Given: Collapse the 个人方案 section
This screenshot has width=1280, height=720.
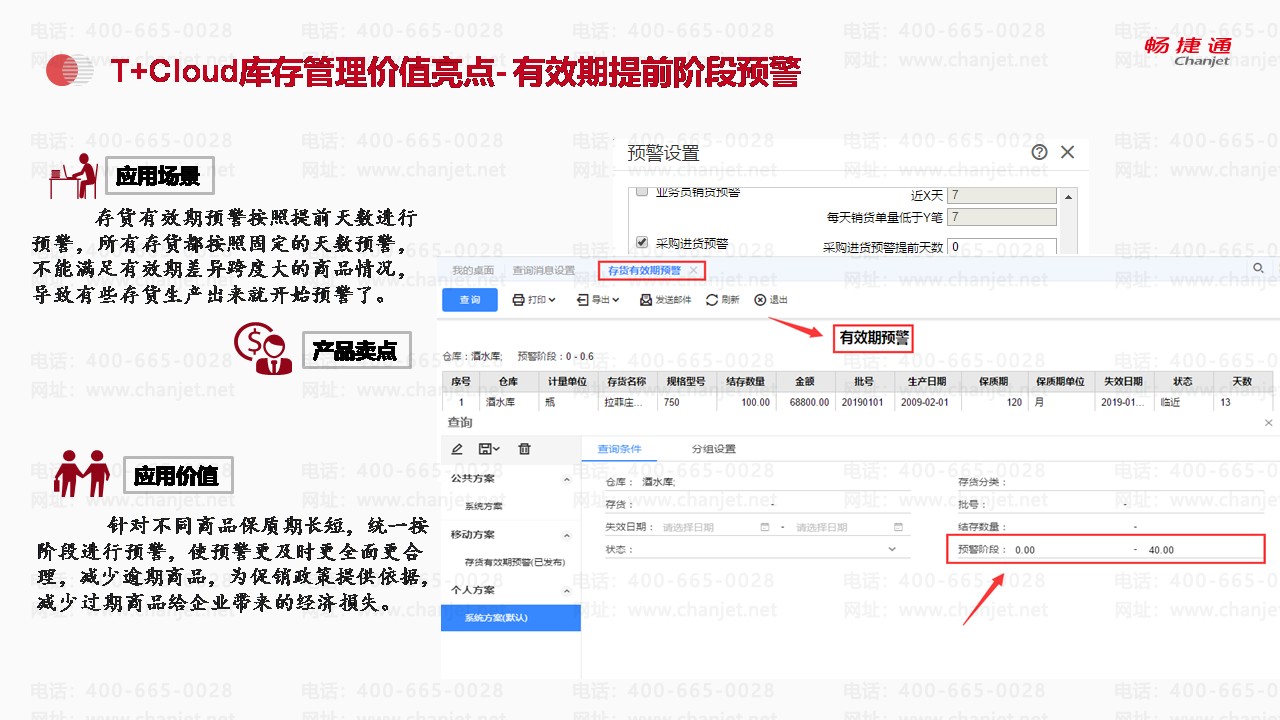Looking at the screenshot, I should (x=567, y=592).
